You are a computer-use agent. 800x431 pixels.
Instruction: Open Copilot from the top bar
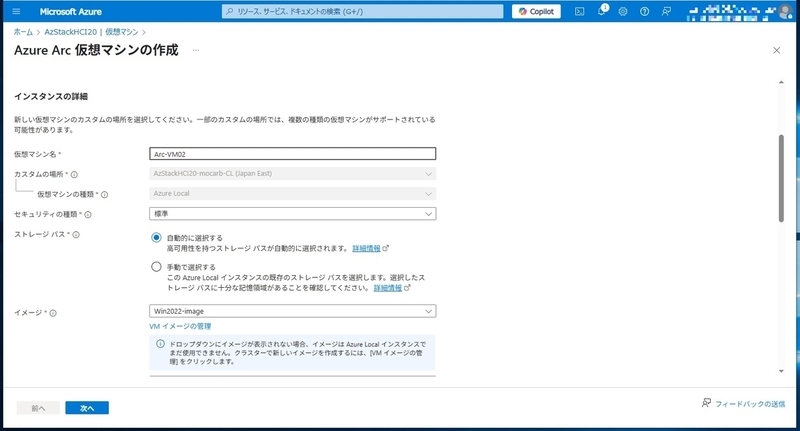(536, 11)
